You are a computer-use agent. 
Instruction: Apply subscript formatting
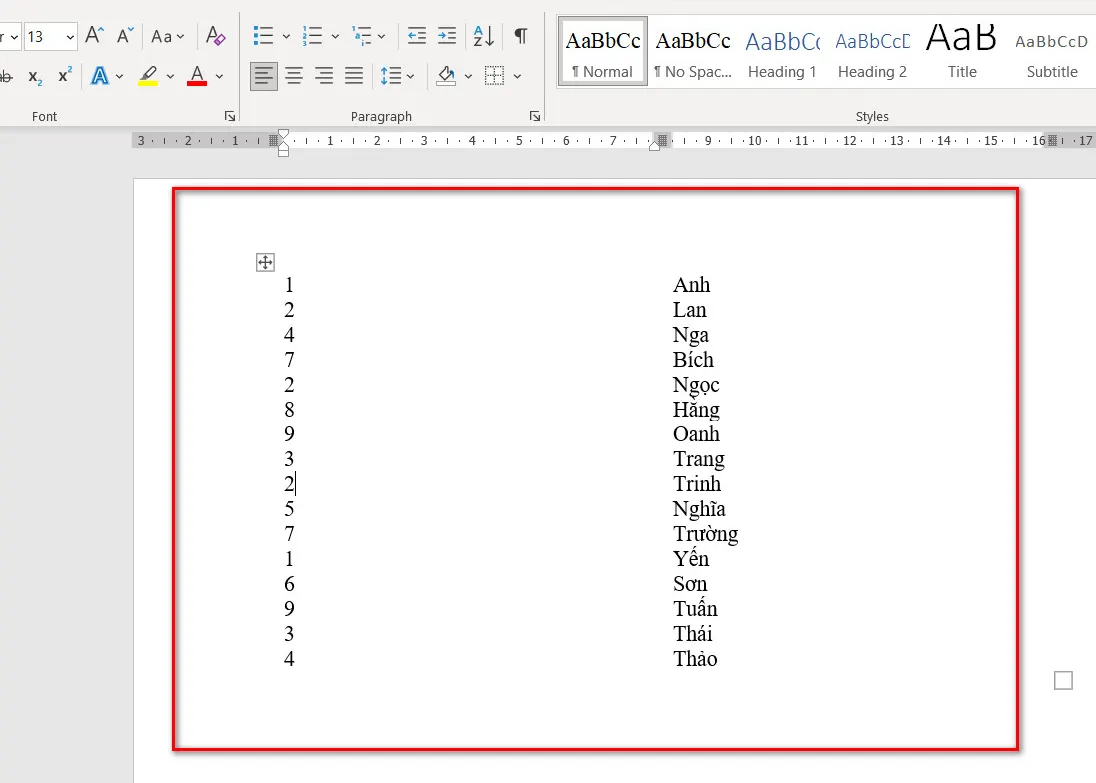35,76
